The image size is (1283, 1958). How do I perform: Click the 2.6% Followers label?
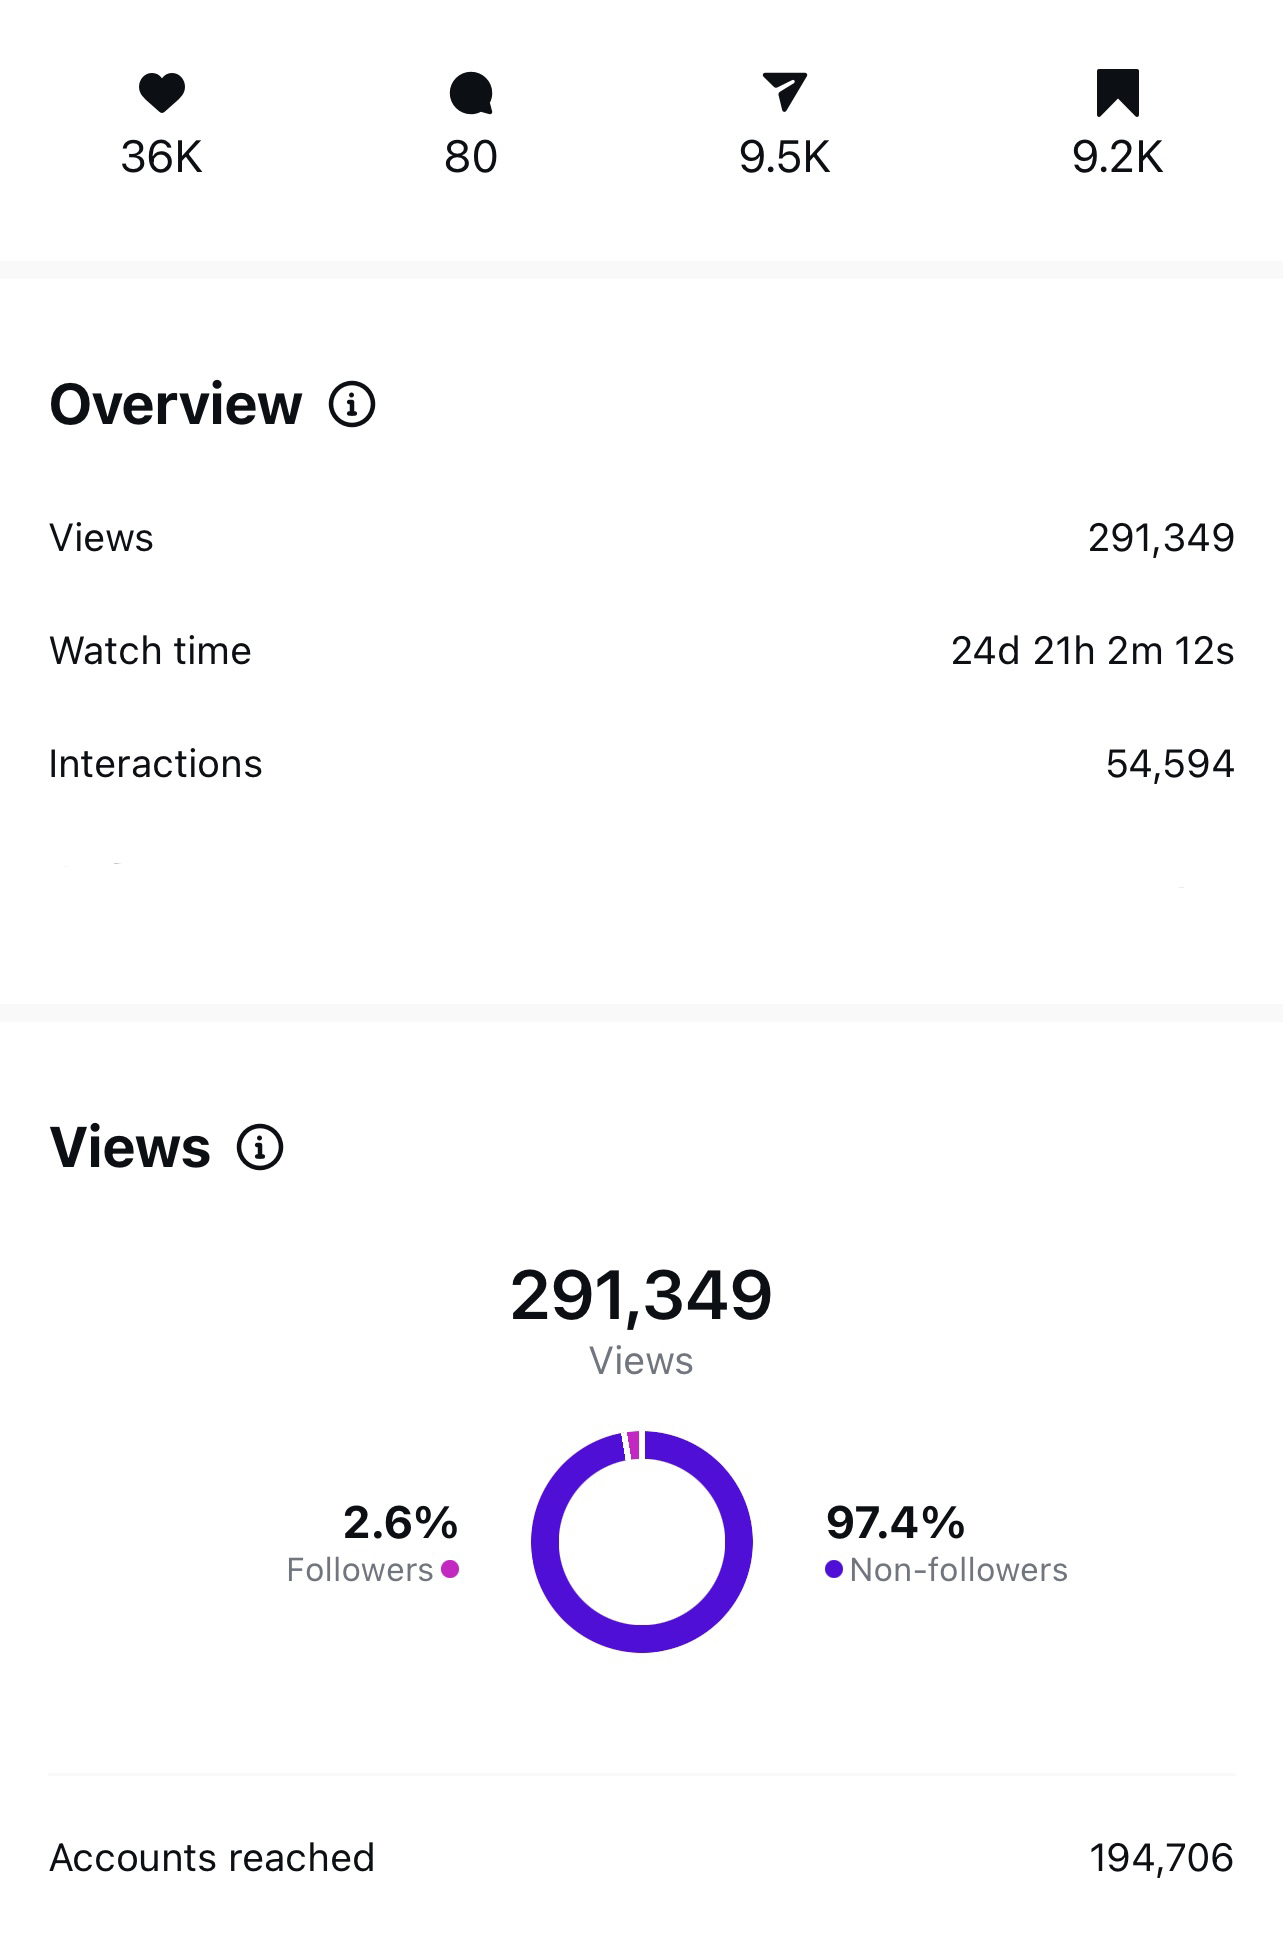[x=400, y=1523]
